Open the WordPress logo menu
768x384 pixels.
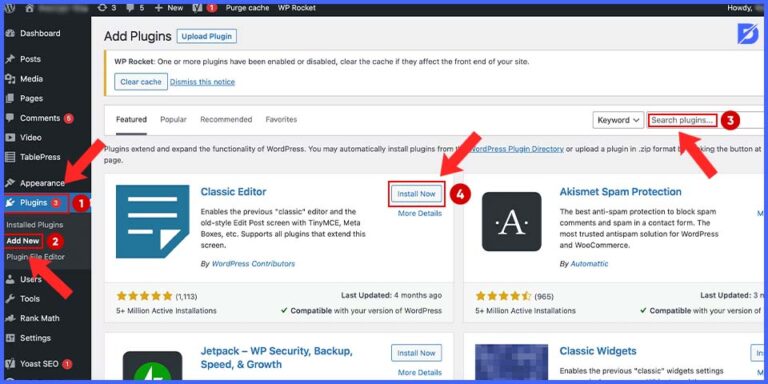(x=10, y=8)
